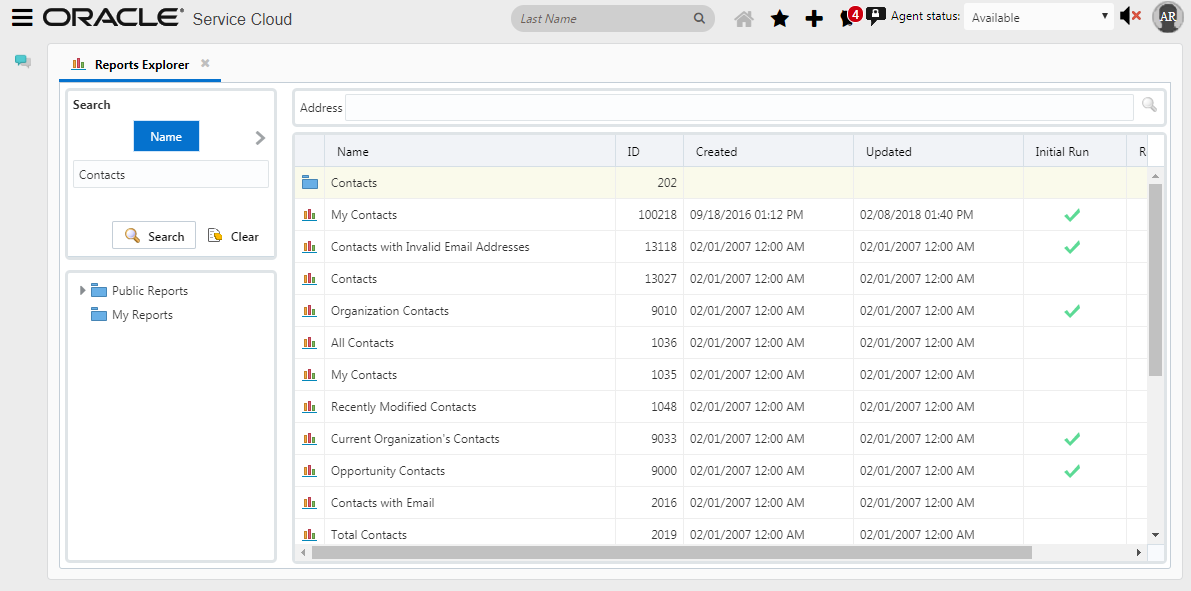Select the Total Contacts report name

[368, 534]
